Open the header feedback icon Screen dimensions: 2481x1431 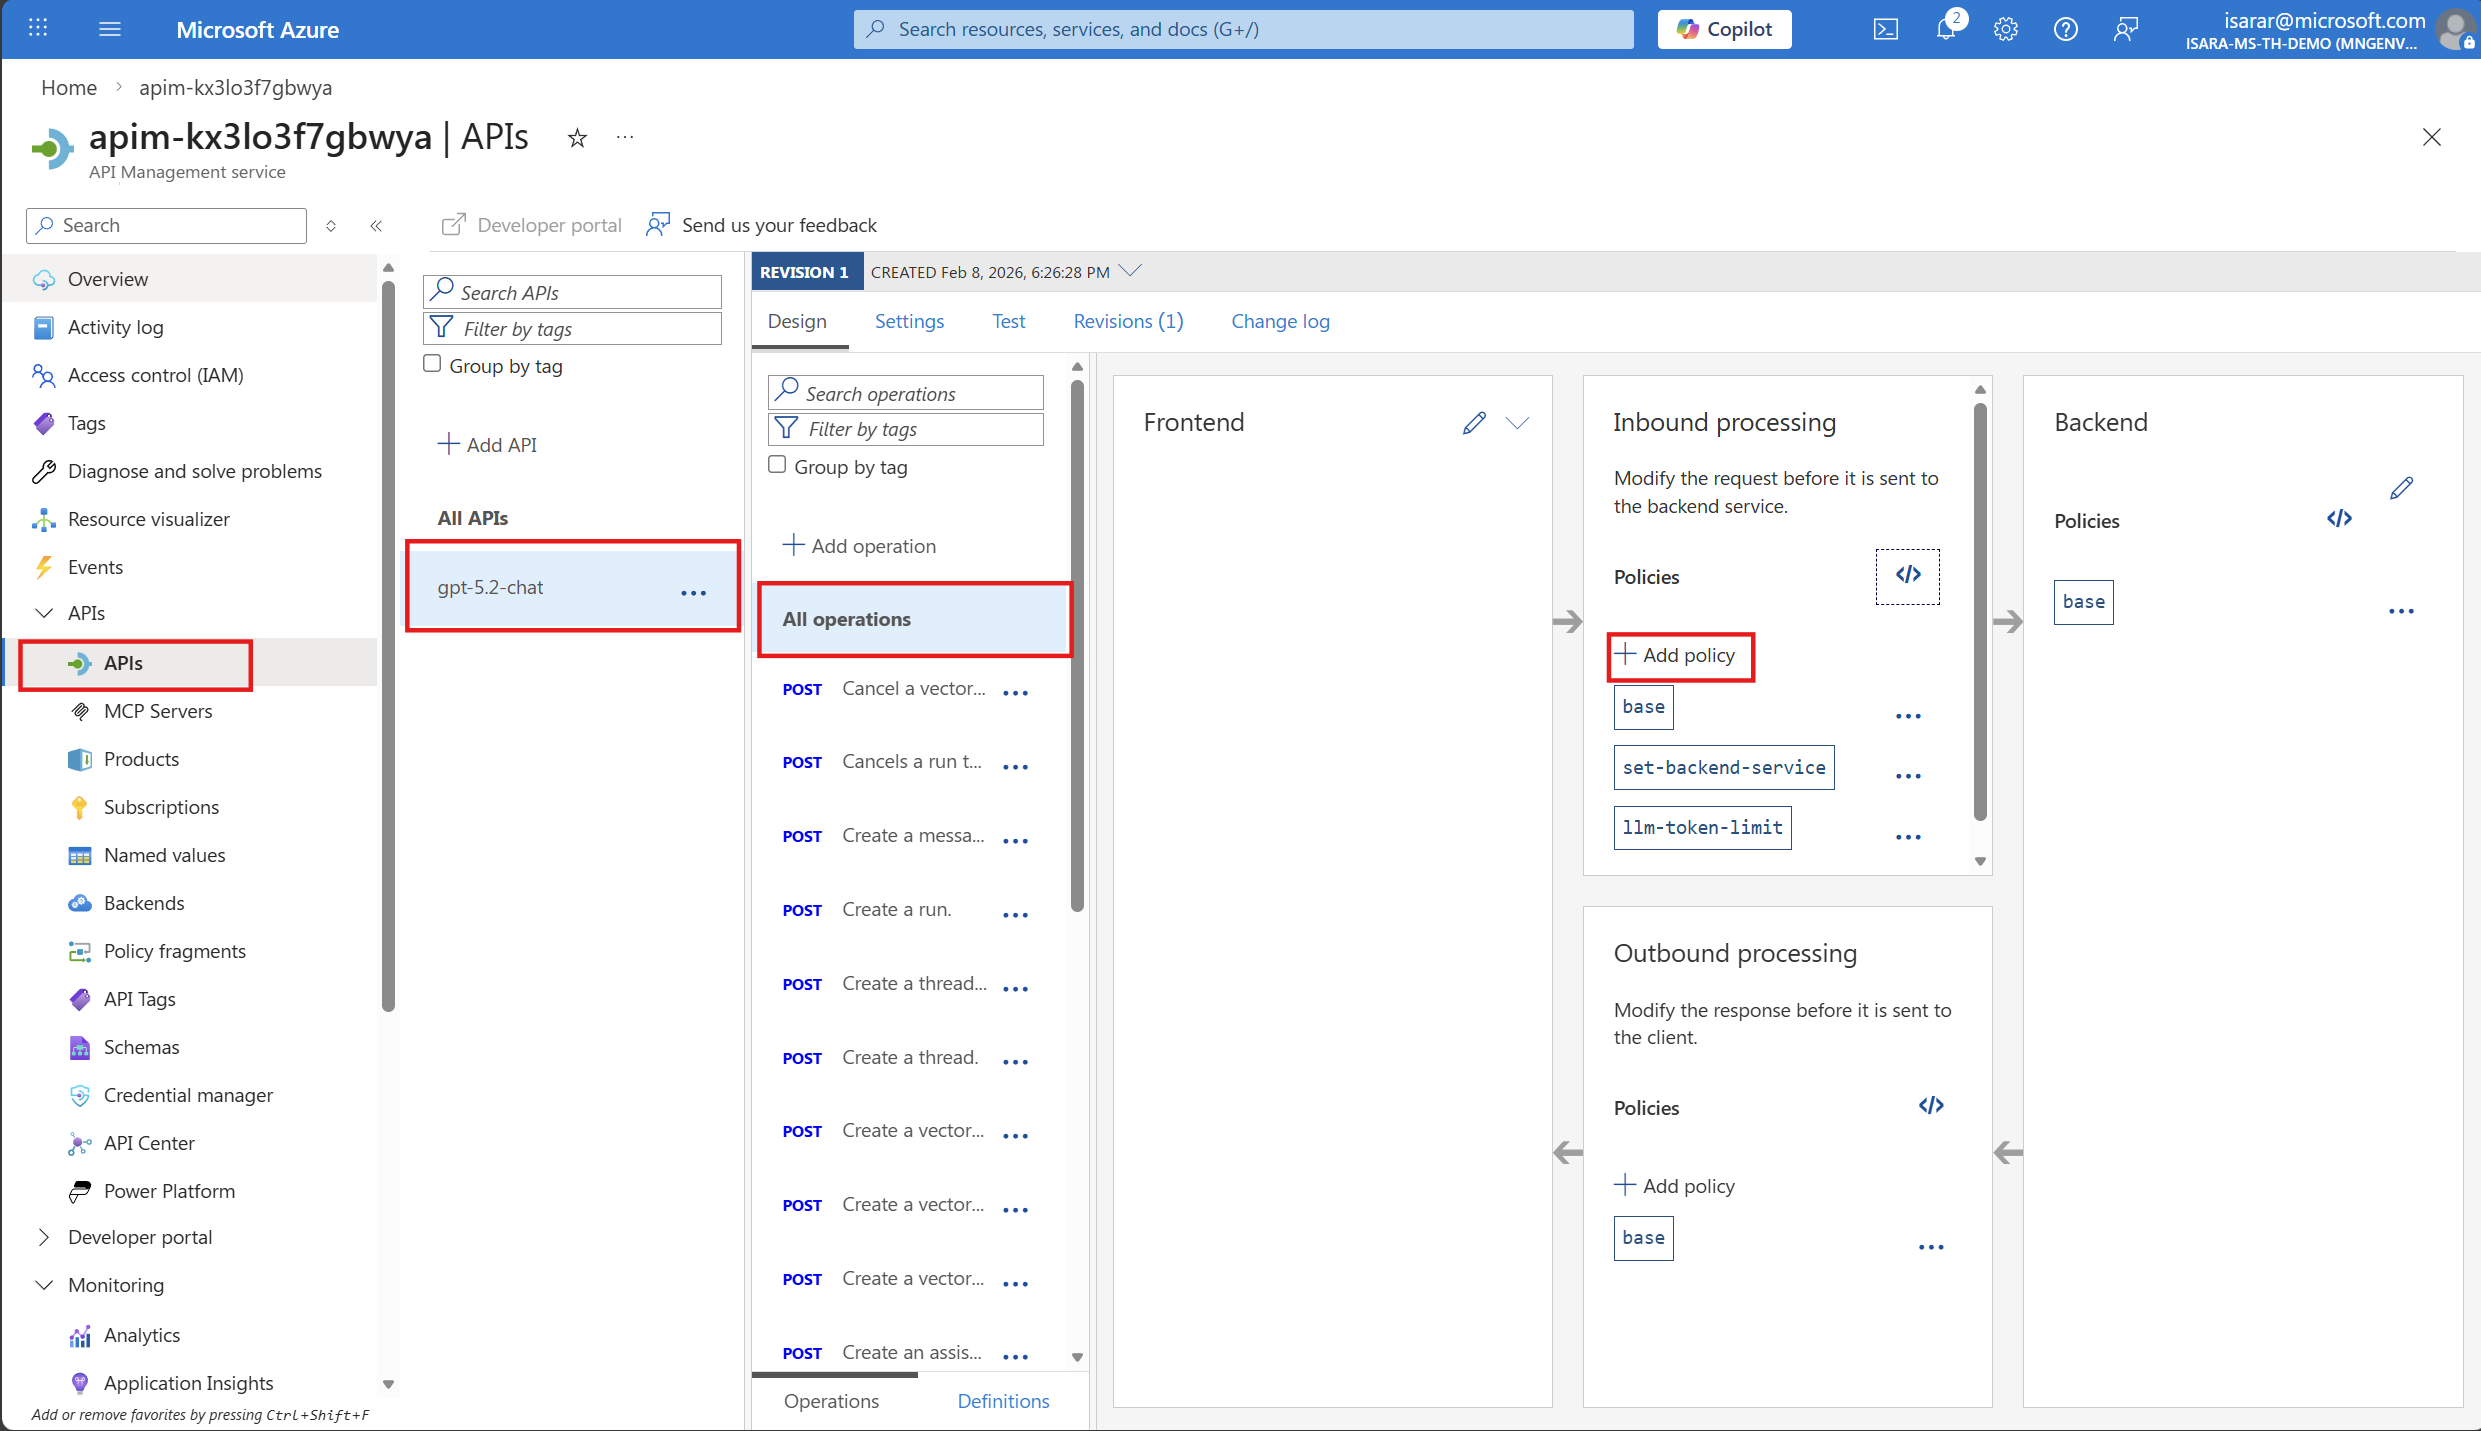point(2125,29)
